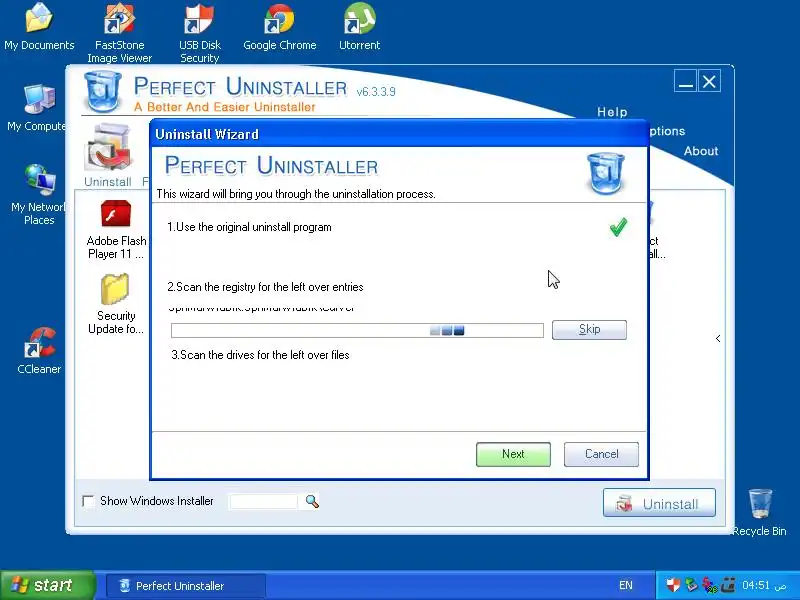Cancel the Uninstall Wizard
This screenshot has height=600, width=800.
tap(601, 454)
